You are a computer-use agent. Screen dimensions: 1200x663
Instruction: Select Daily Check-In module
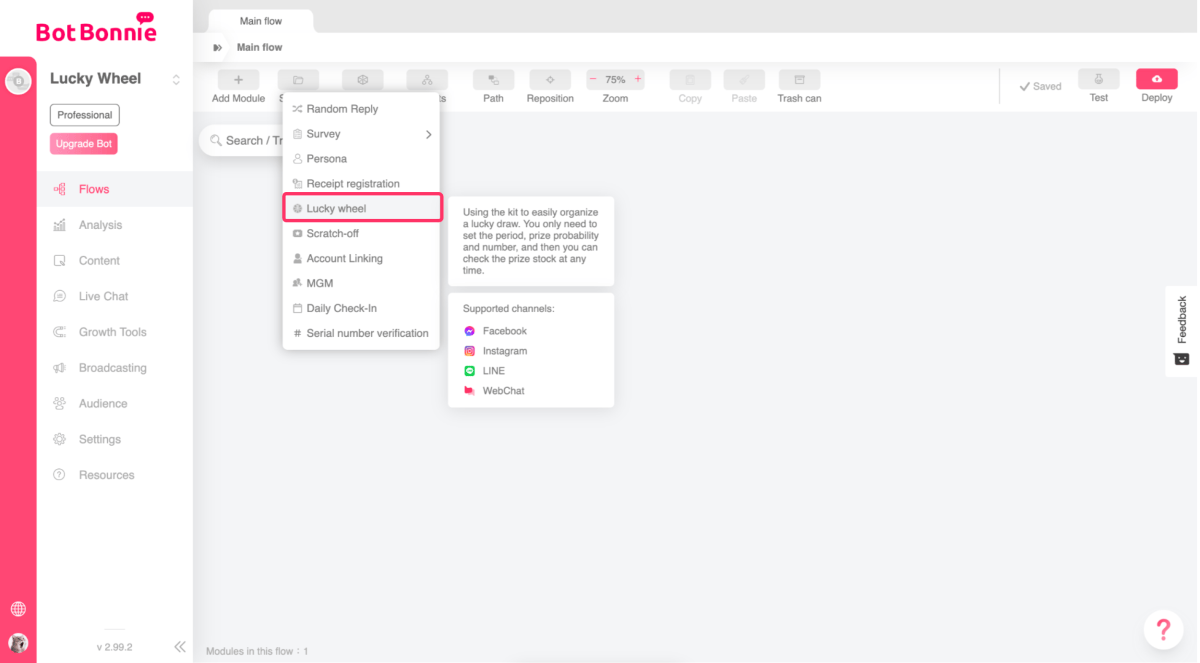(x=361, y=308)
